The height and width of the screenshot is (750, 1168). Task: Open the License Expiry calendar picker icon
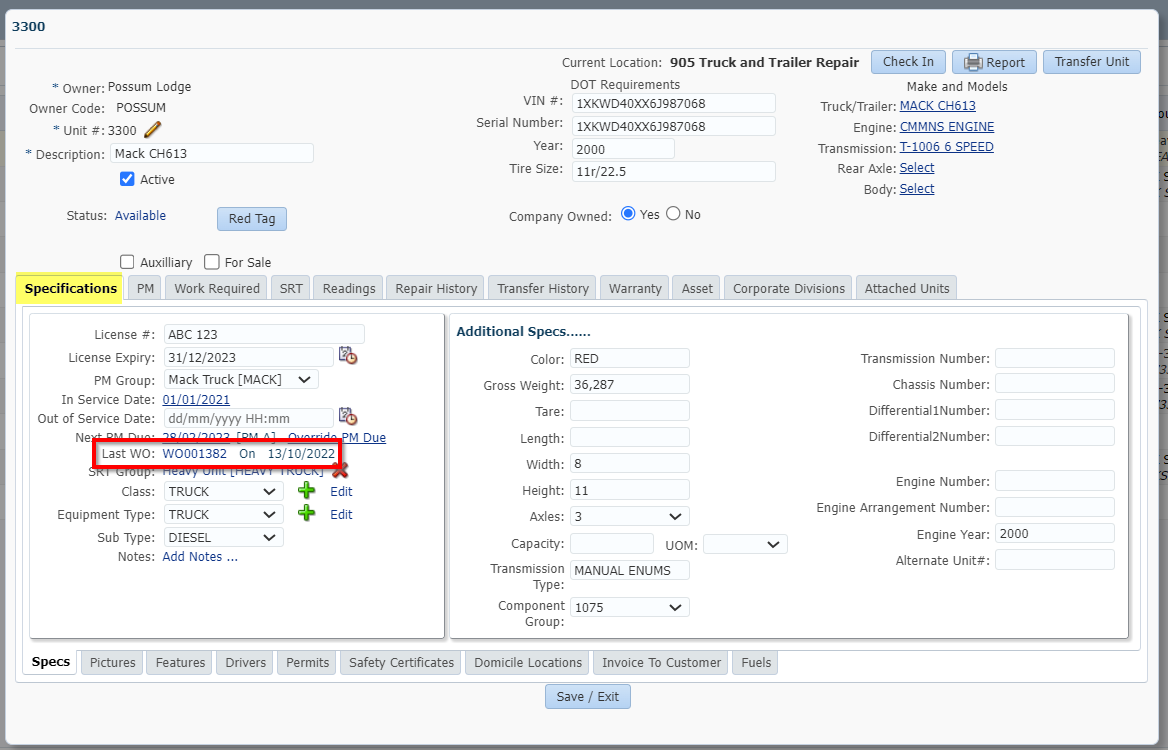[x=347, y=356]
